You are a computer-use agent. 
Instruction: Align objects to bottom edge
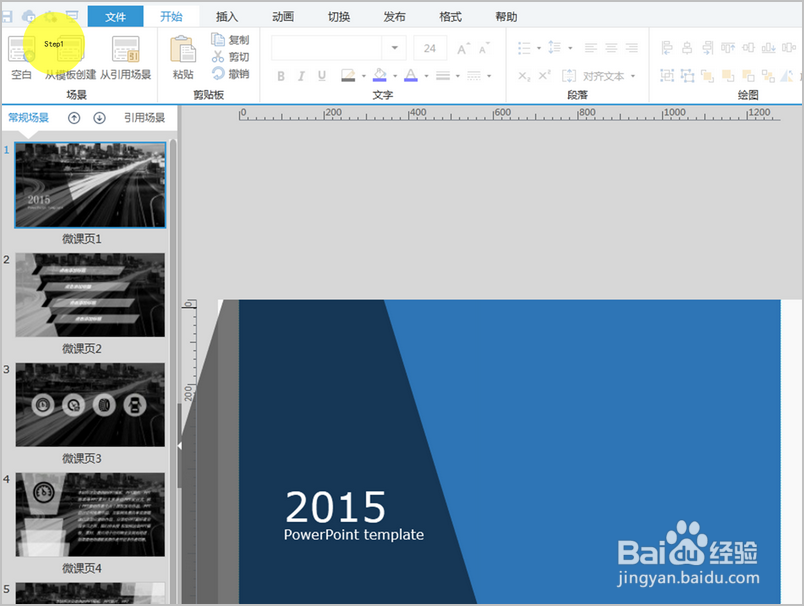tap(768, 48)
